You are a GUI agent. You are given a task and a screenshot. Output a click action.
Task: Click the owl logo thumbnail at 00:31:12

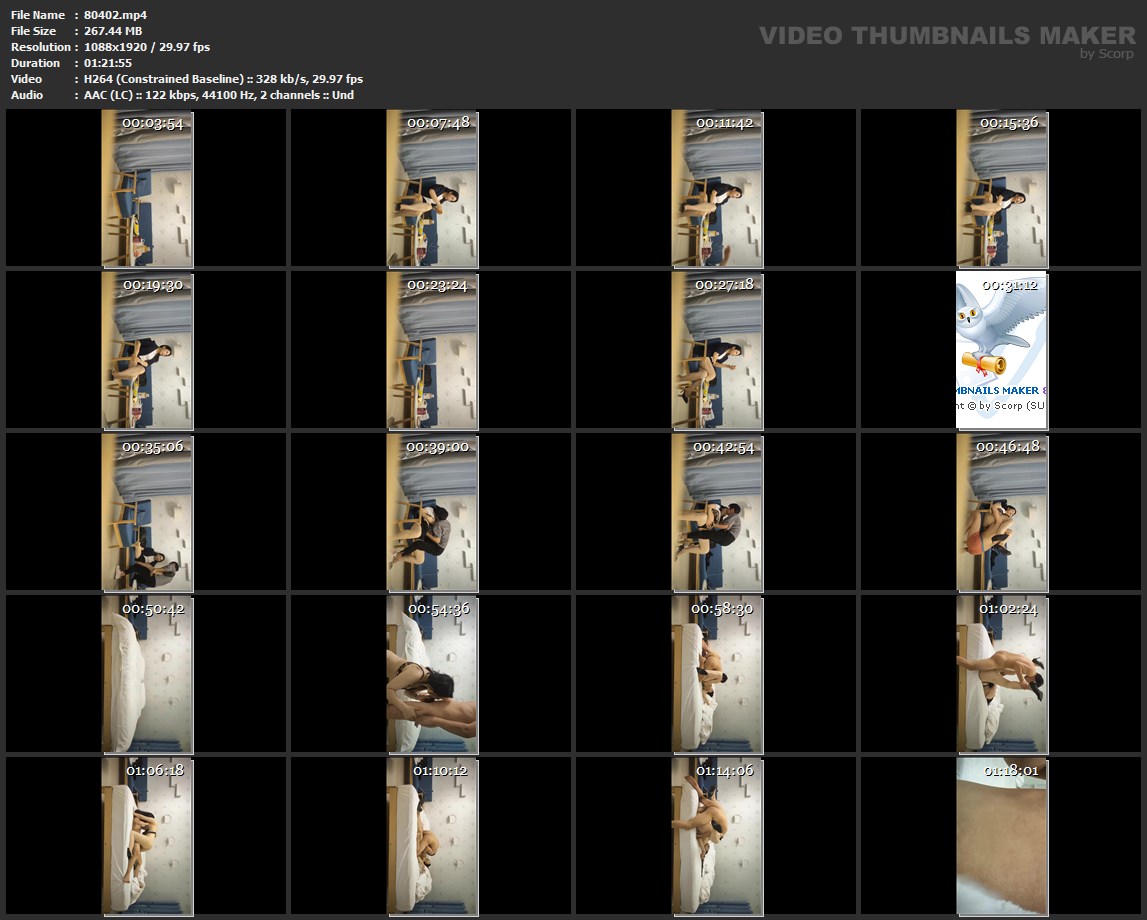tap(1001, 350)
